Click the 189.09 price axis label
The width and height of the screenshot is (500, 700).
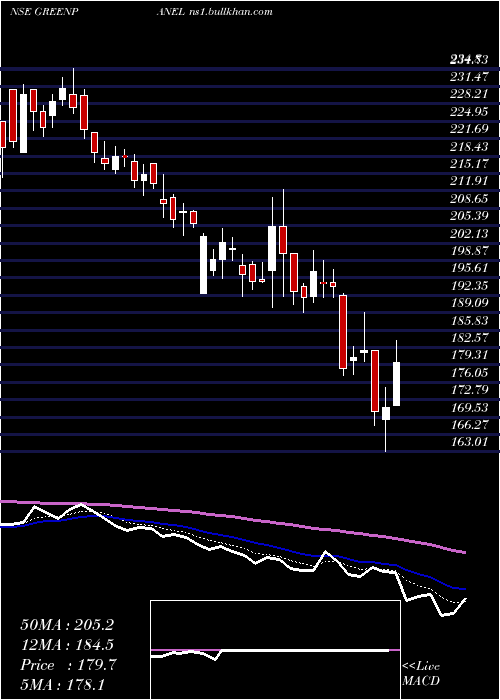click(x=469, y=303)
